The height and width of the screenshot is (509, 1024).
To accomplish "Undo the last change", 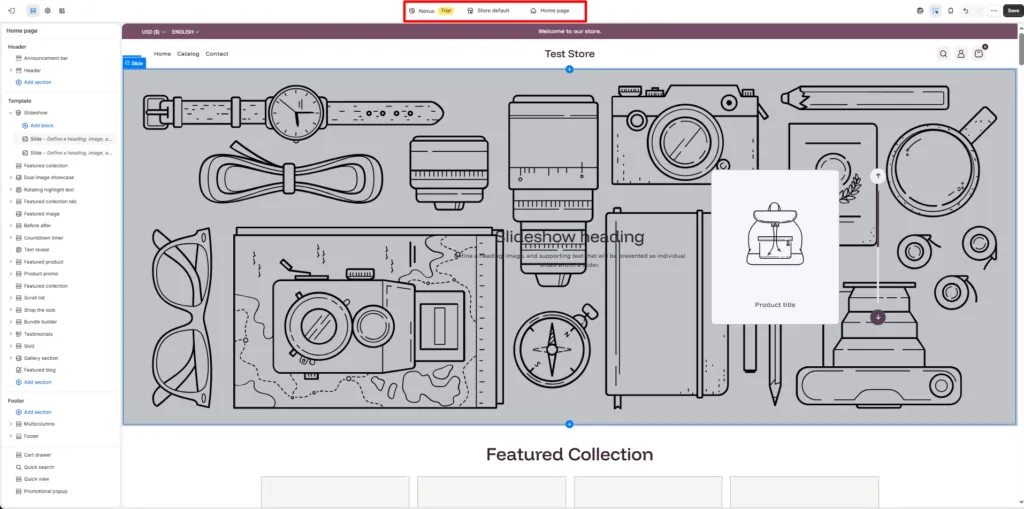I will pos(965,10).
